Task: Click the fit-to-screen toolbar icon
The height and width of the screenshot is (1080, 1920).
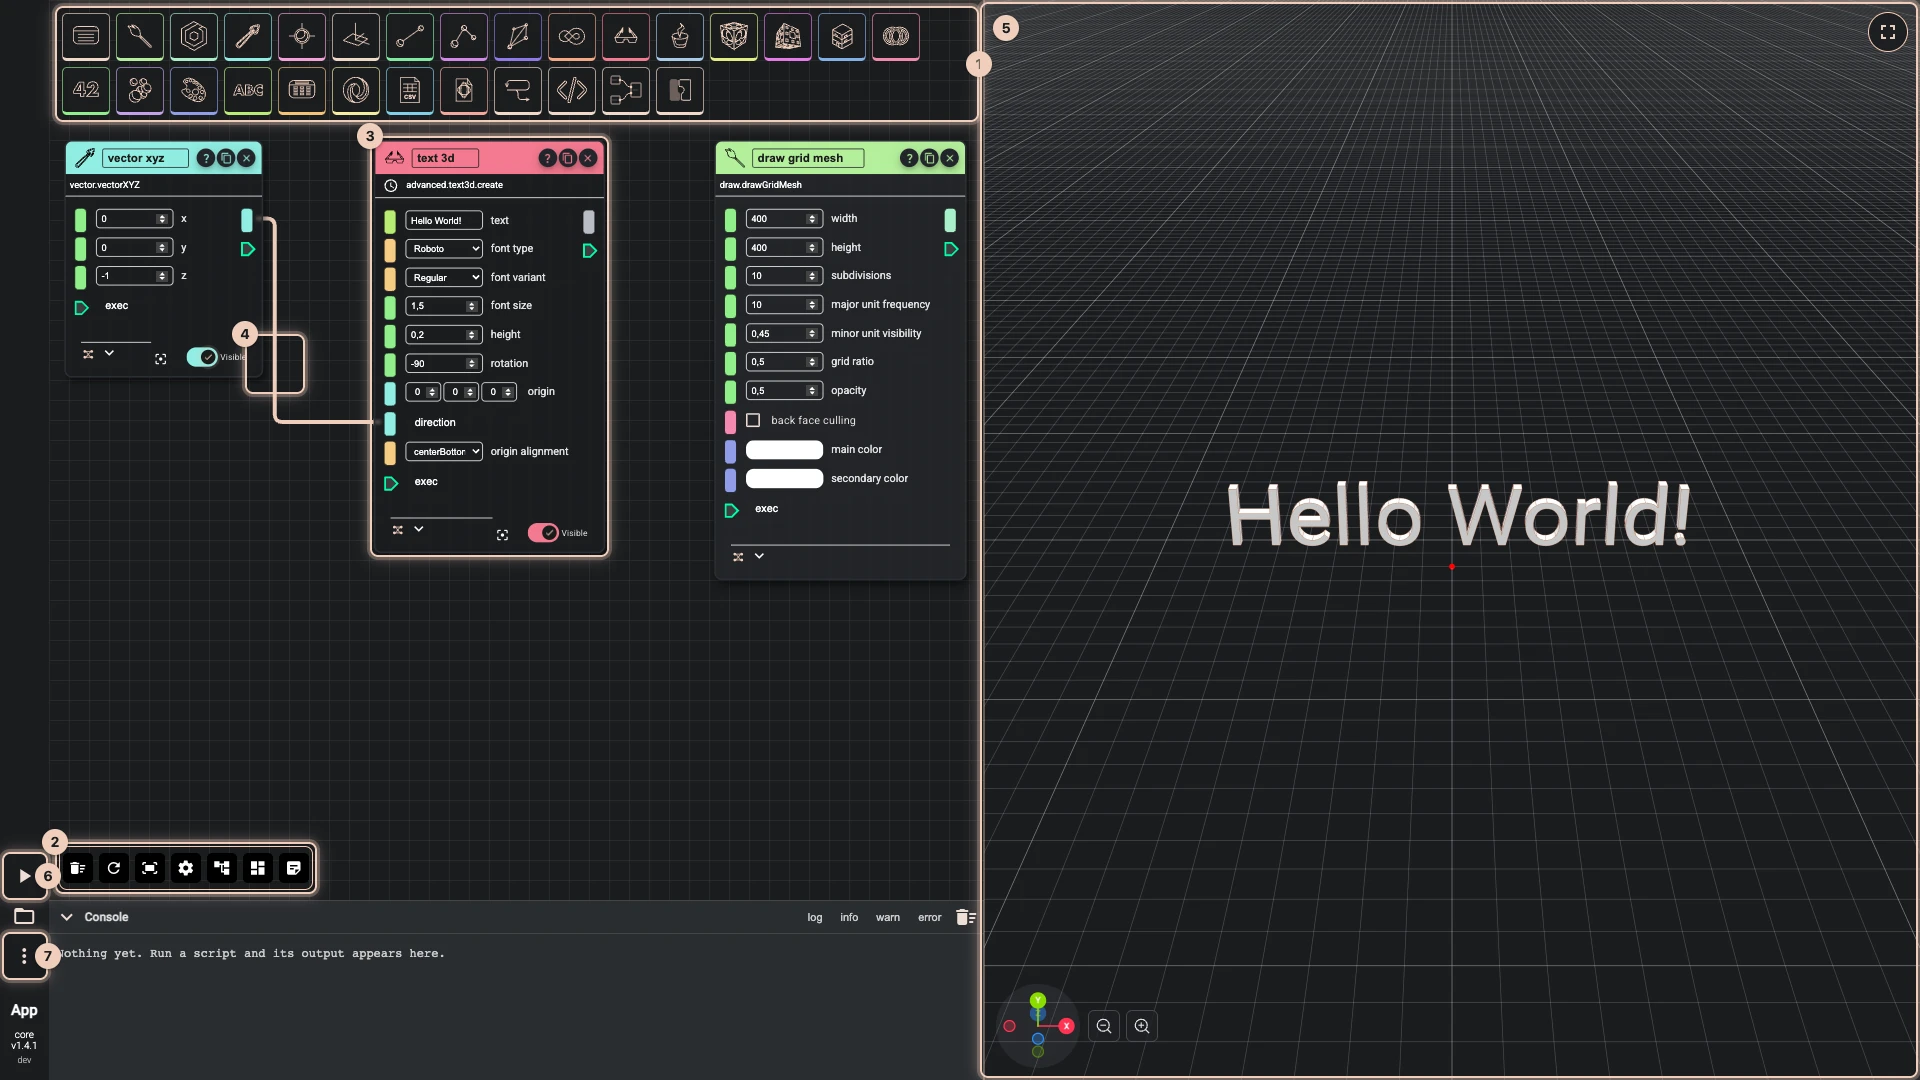Action: [150, 868]
